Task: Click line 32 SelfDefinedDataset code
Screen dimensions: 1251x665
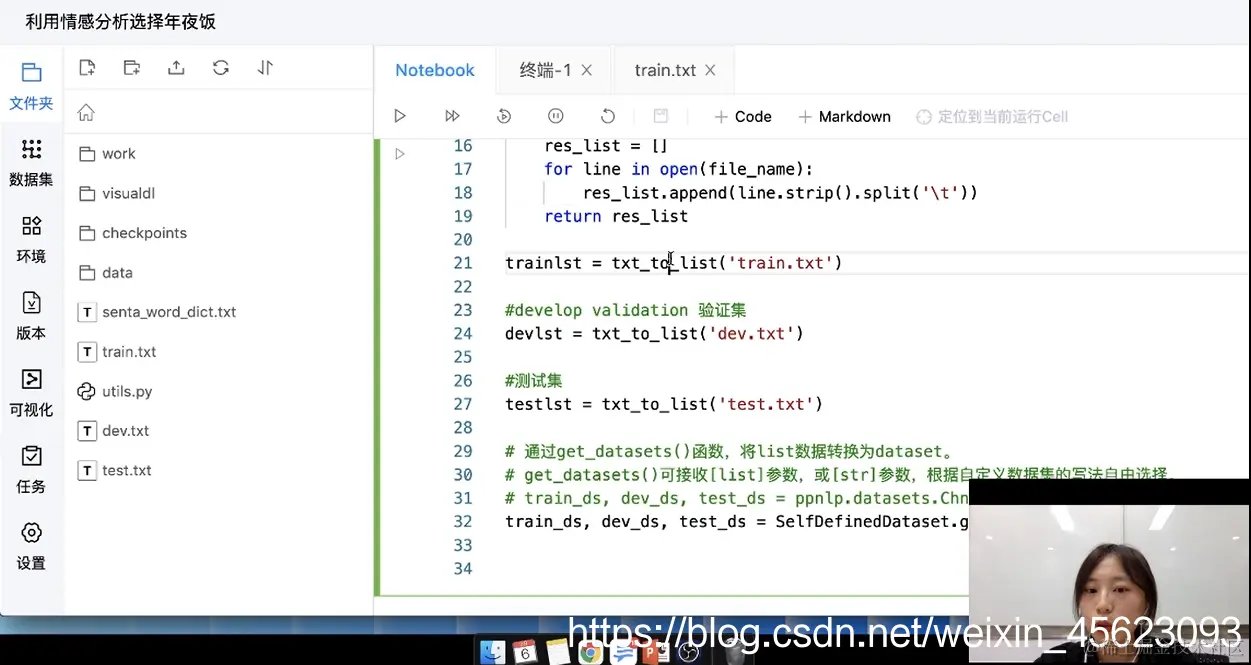Action: point(737,522)
